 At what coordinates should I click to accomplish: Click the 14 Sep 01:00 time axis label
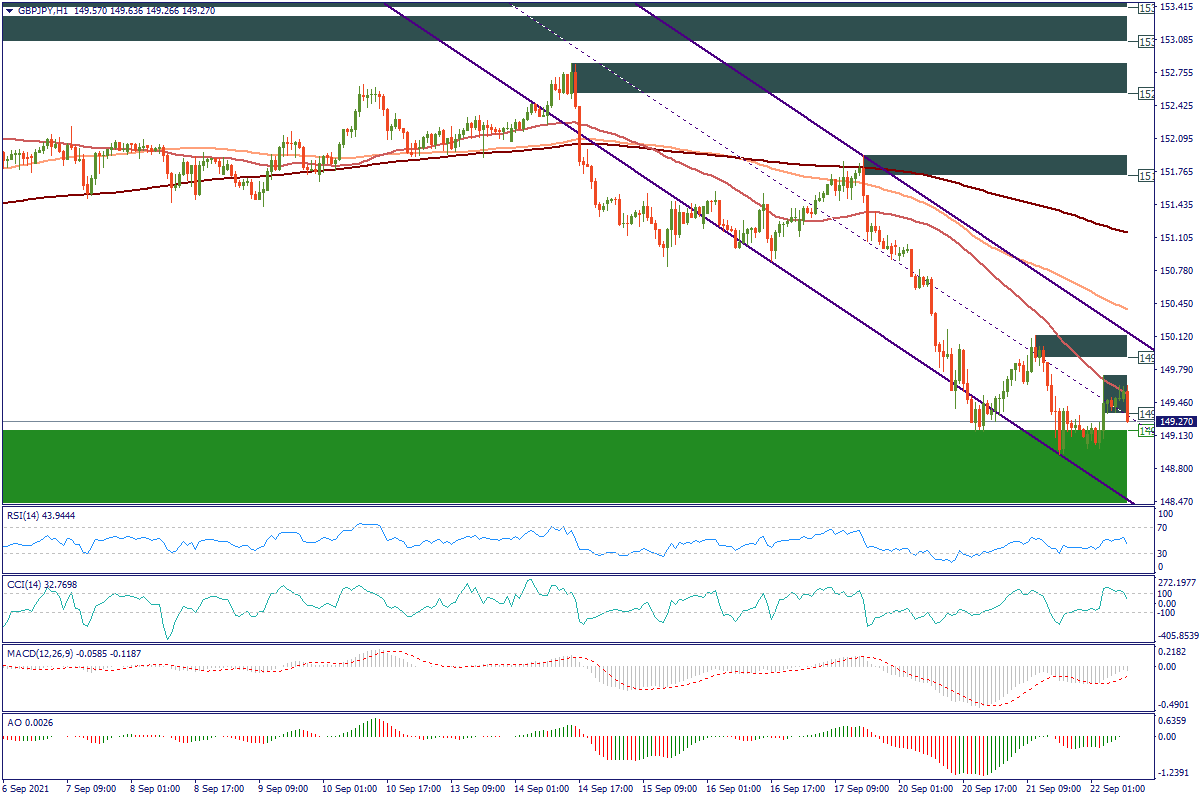544,789
